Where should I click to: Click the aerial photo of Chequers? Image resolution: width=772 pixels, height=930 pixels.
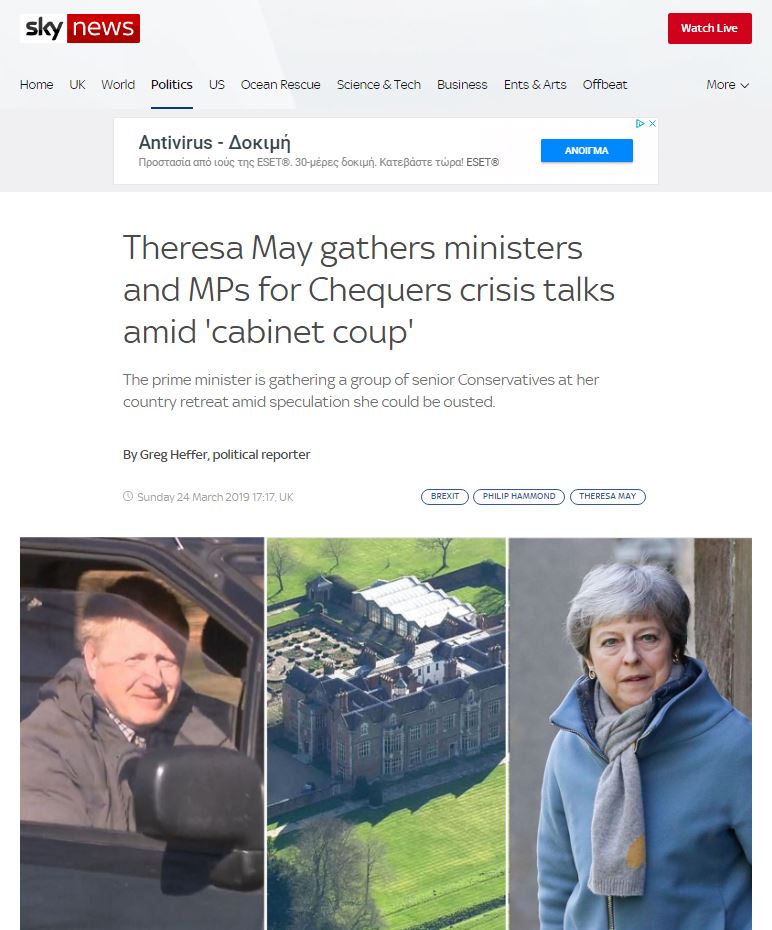point(386,734)
